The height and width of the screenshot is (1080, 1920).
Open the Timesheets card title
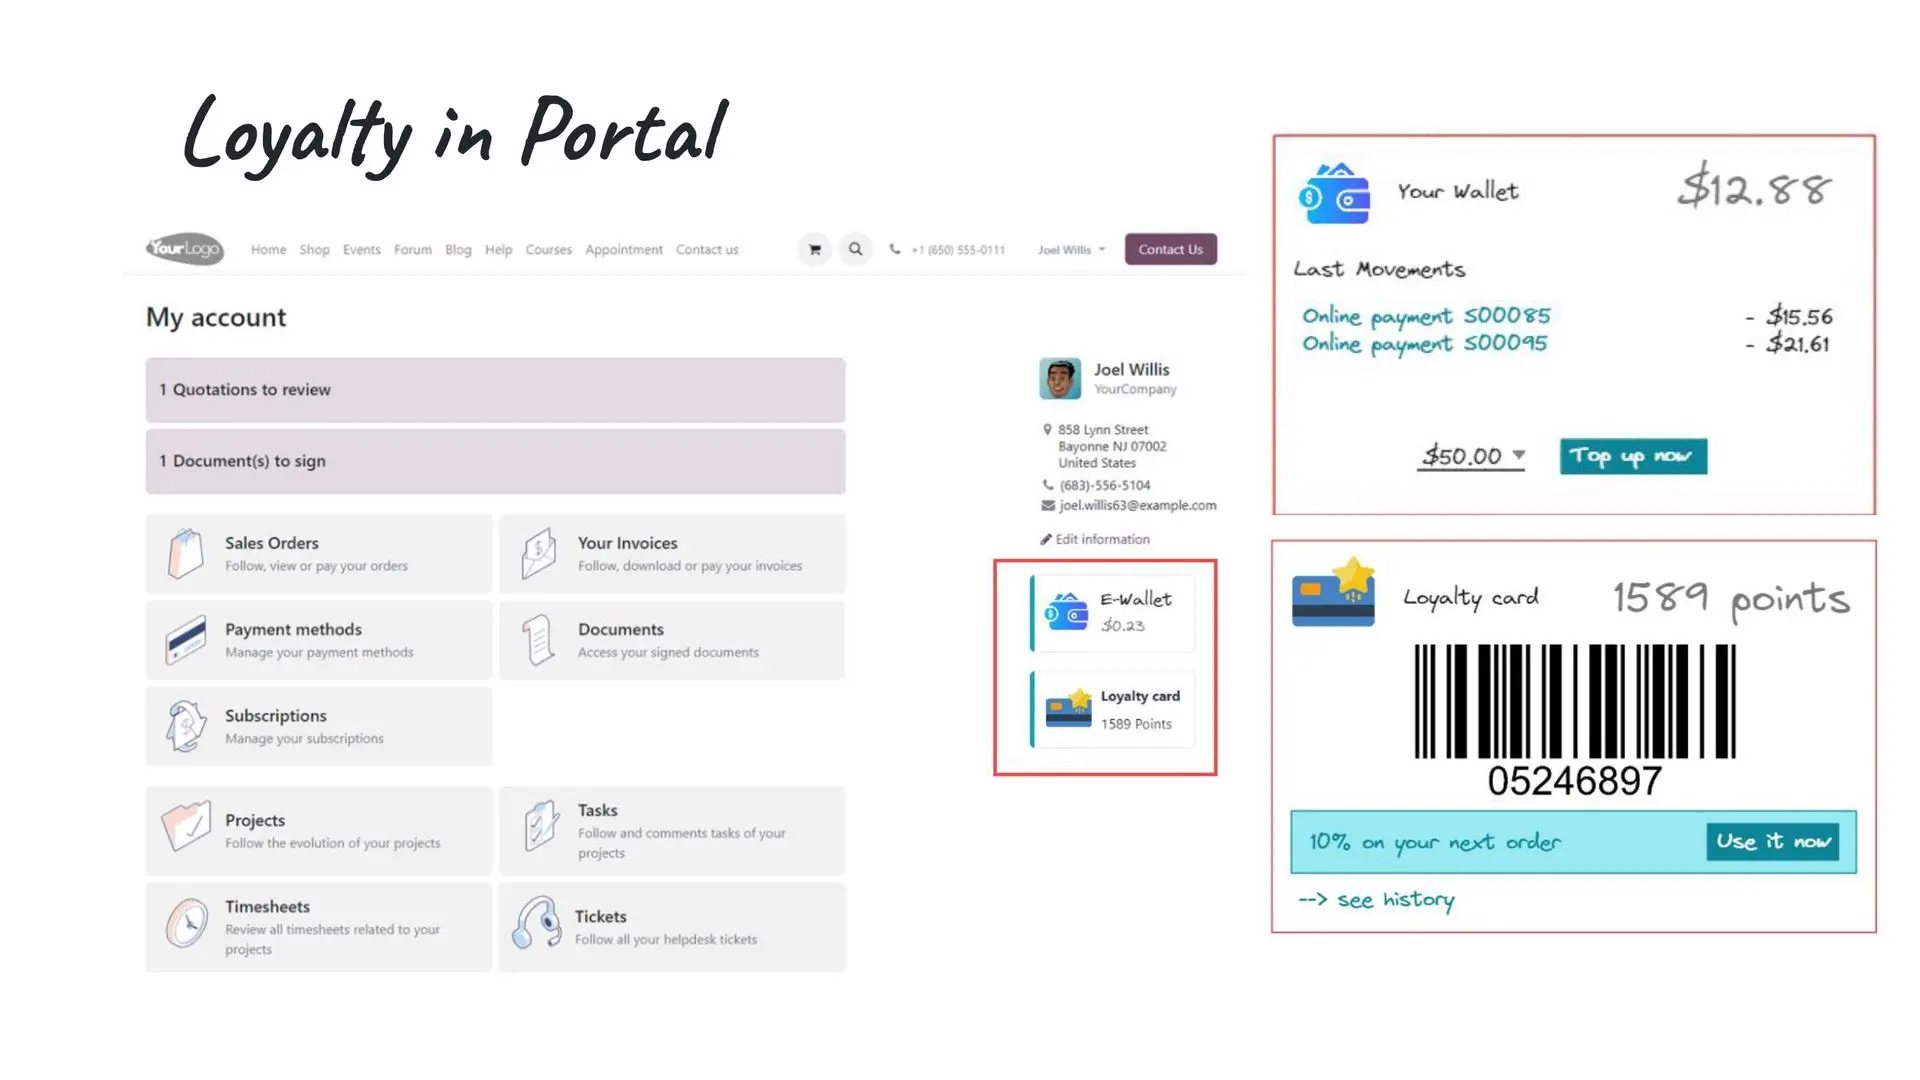[x=267, y=906]
